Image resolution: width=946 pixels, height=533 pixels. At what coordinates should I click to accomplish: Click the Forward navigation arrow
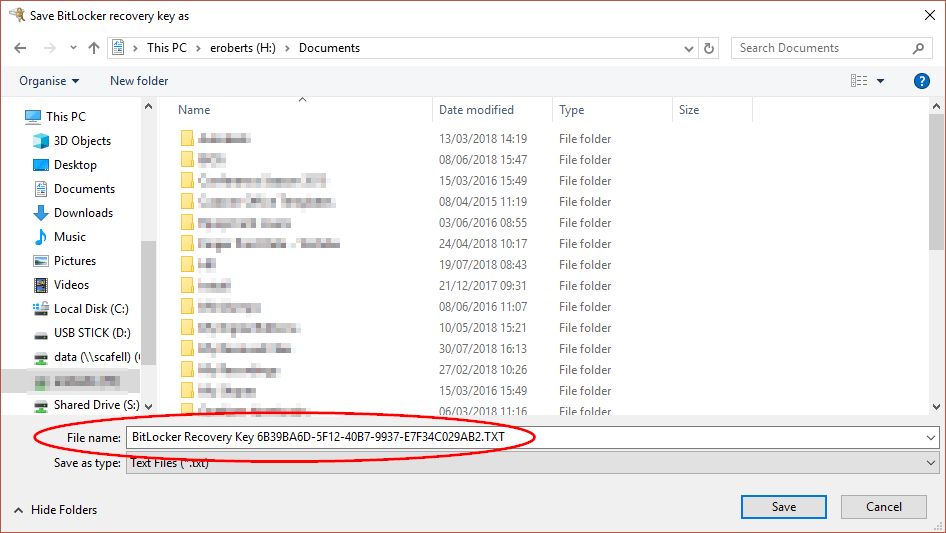click(49, 48)
